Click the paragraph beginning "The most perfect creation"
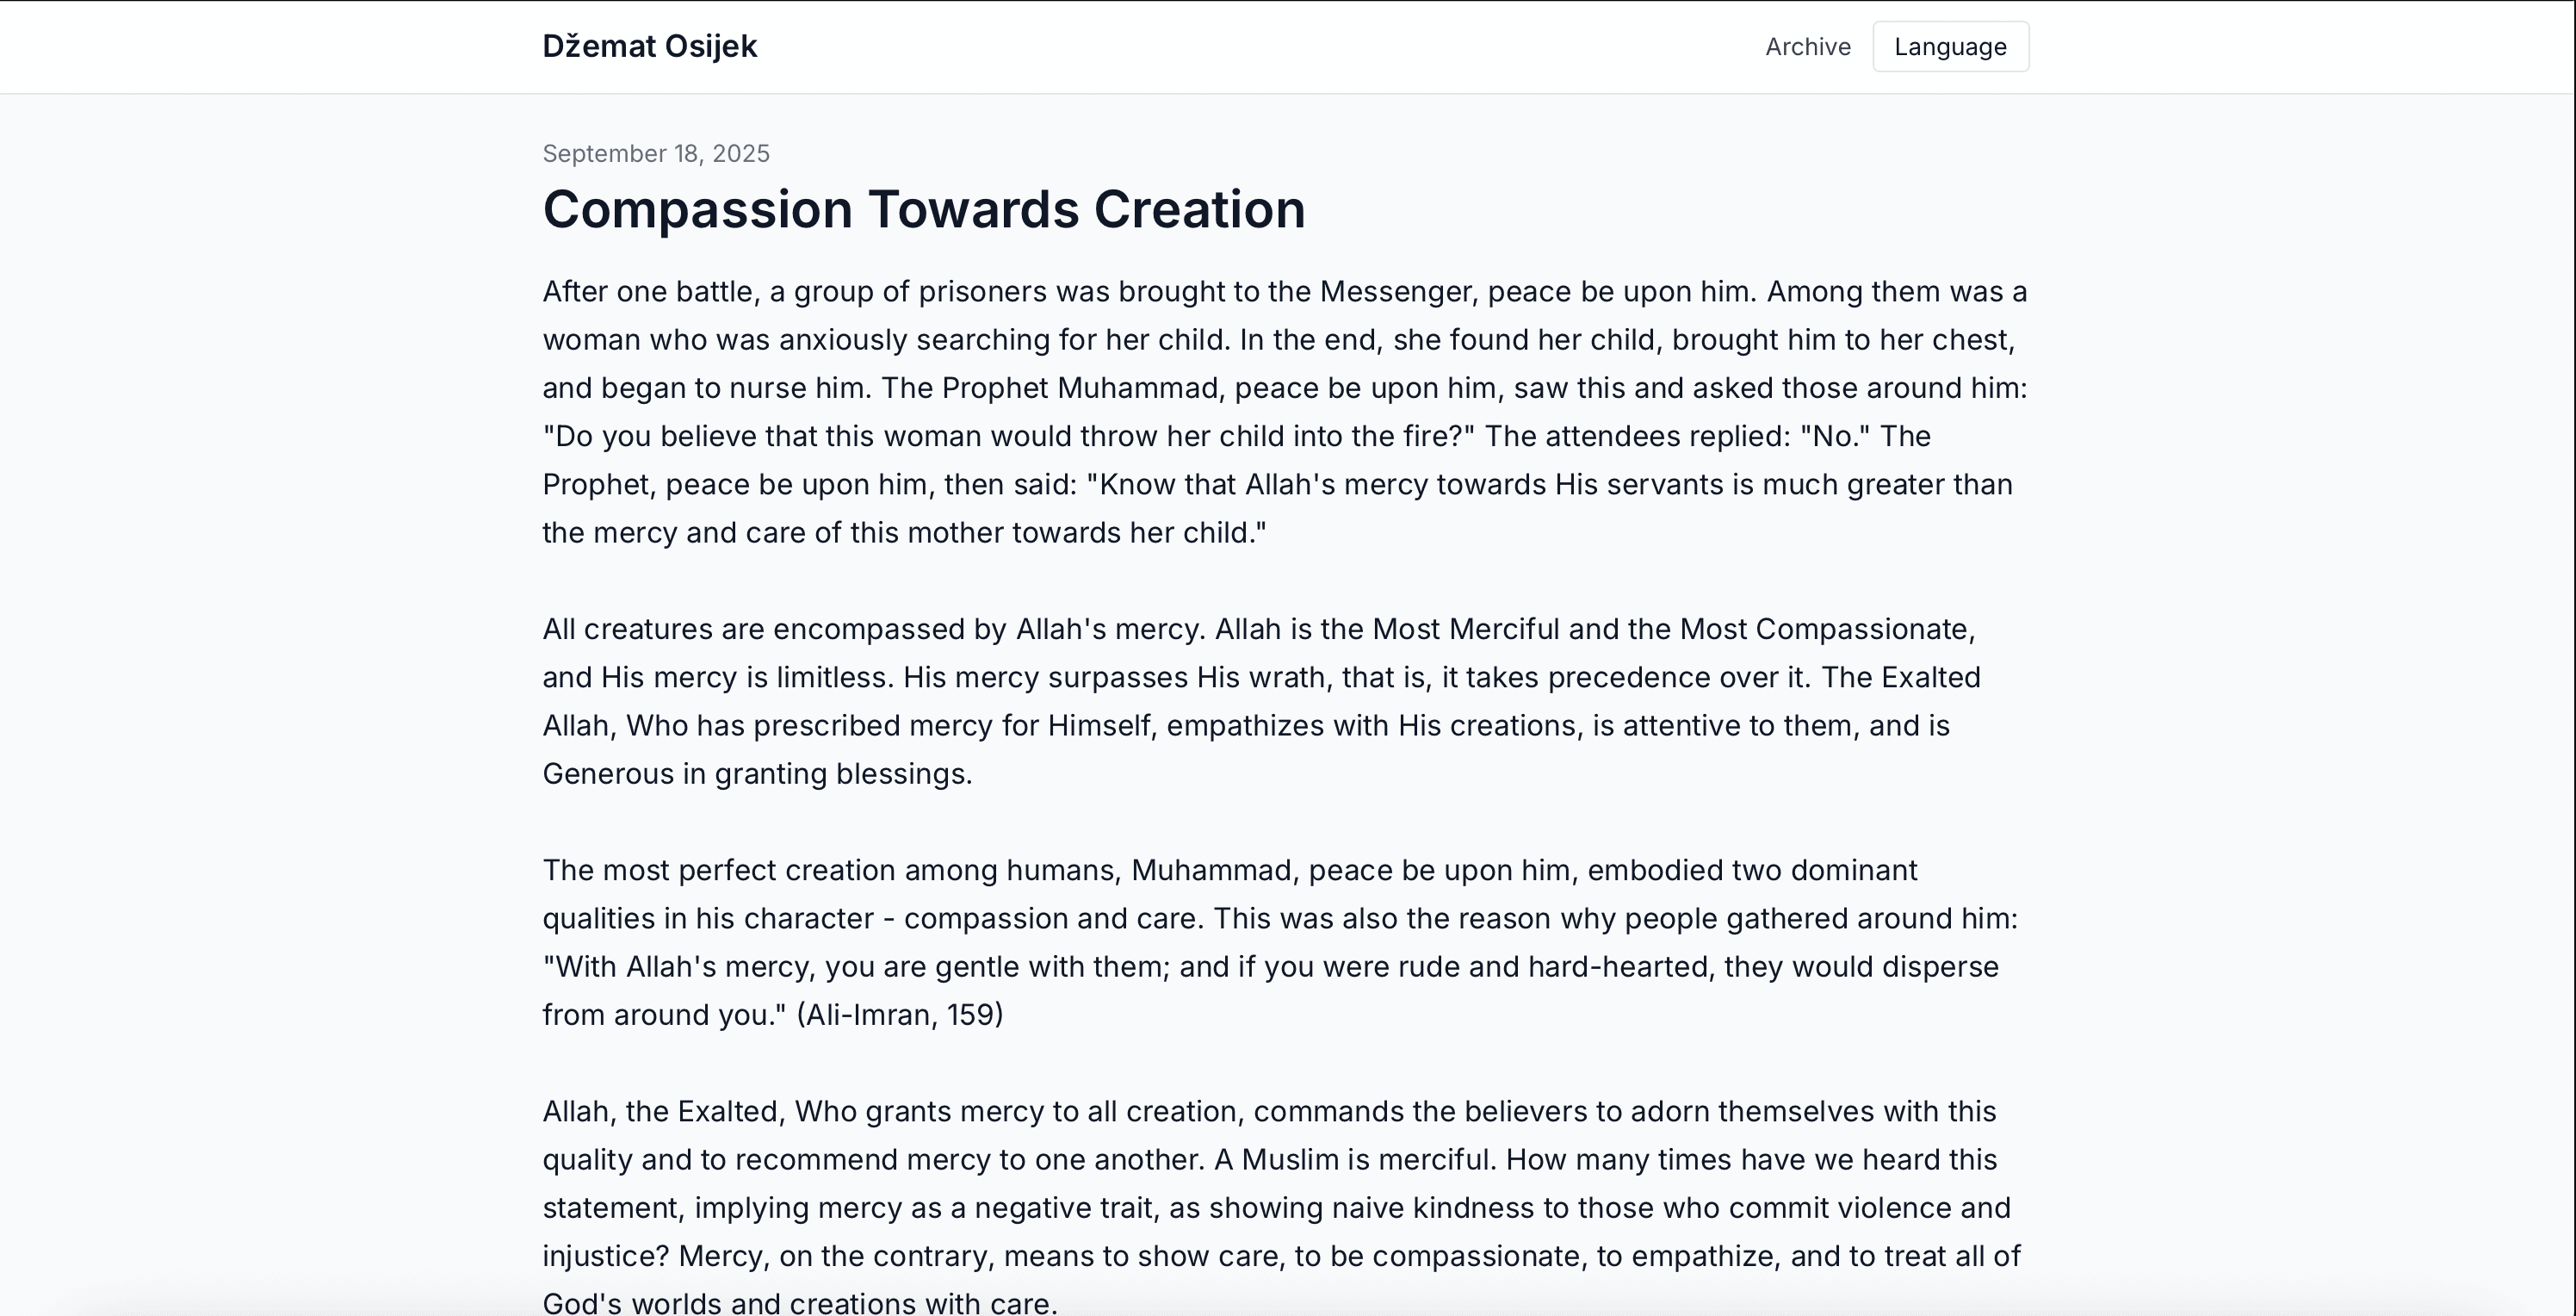The width and height of the screenshot is (2576, 1316). [x=1280, y=942]
